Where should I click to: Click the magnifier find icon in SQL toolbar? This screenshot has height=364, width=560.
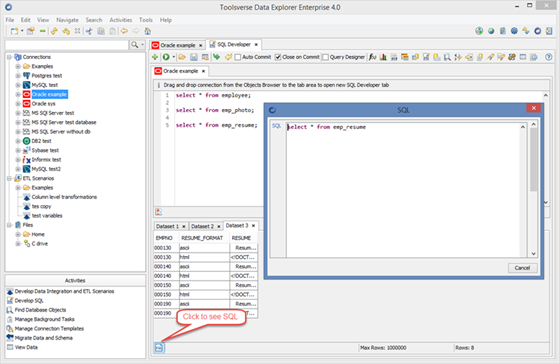[447, 57]
